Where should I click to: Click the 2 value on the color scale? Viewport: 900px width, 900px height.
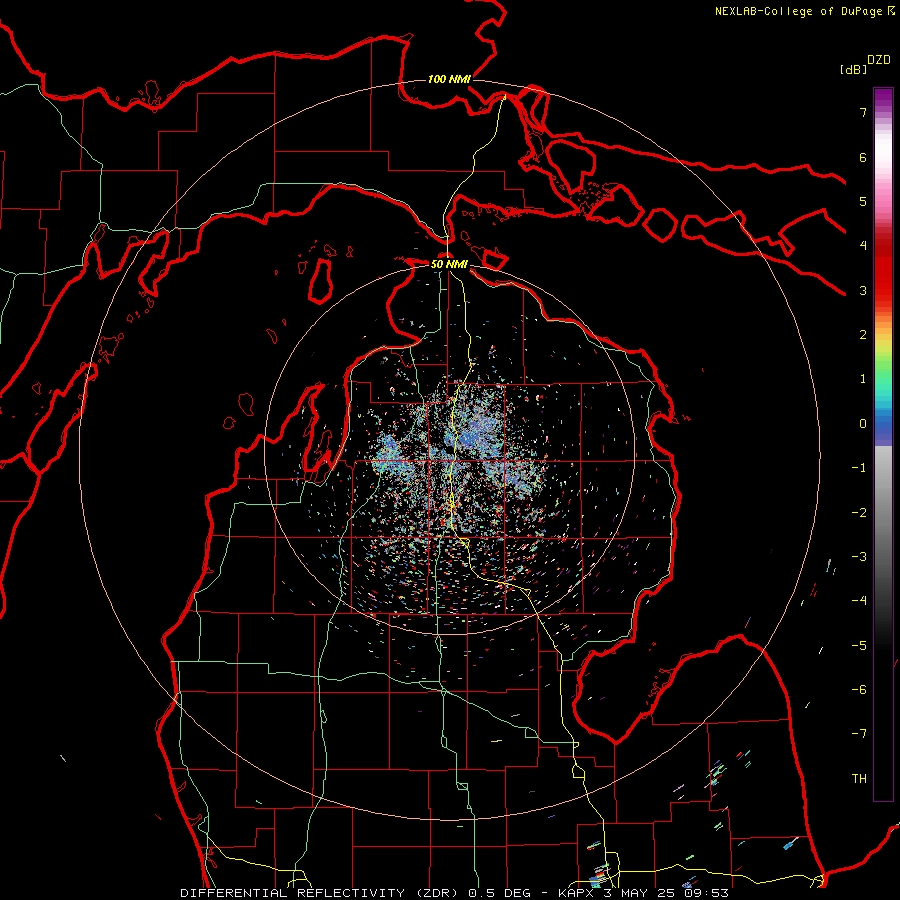[863, 335]
